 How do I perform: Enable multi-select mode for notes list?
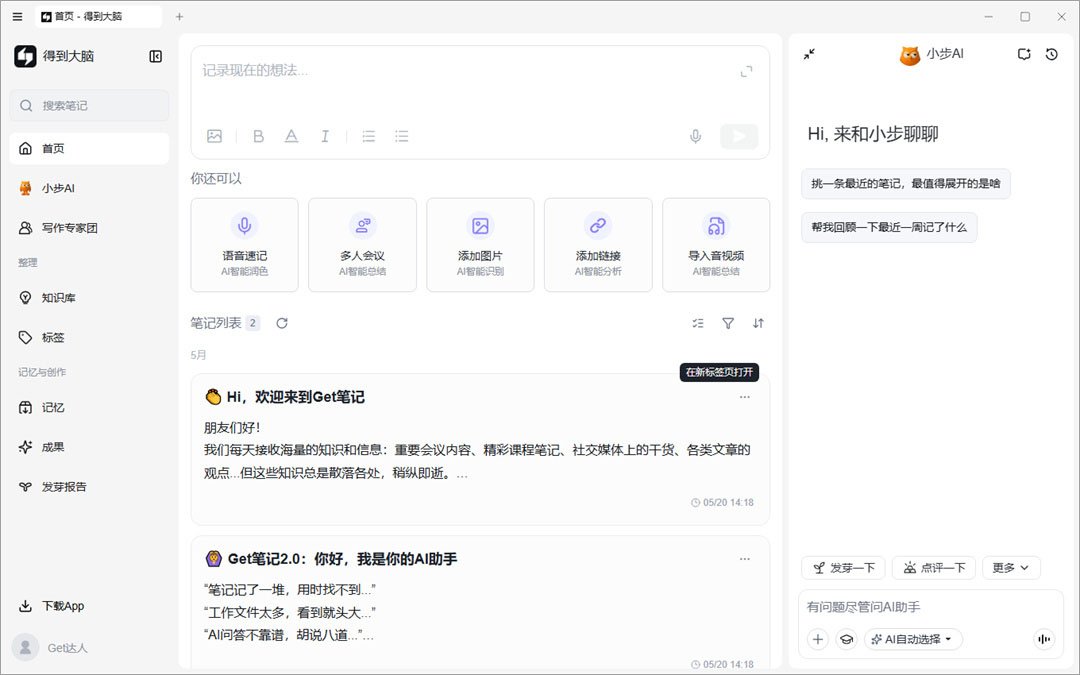(698, 323)
